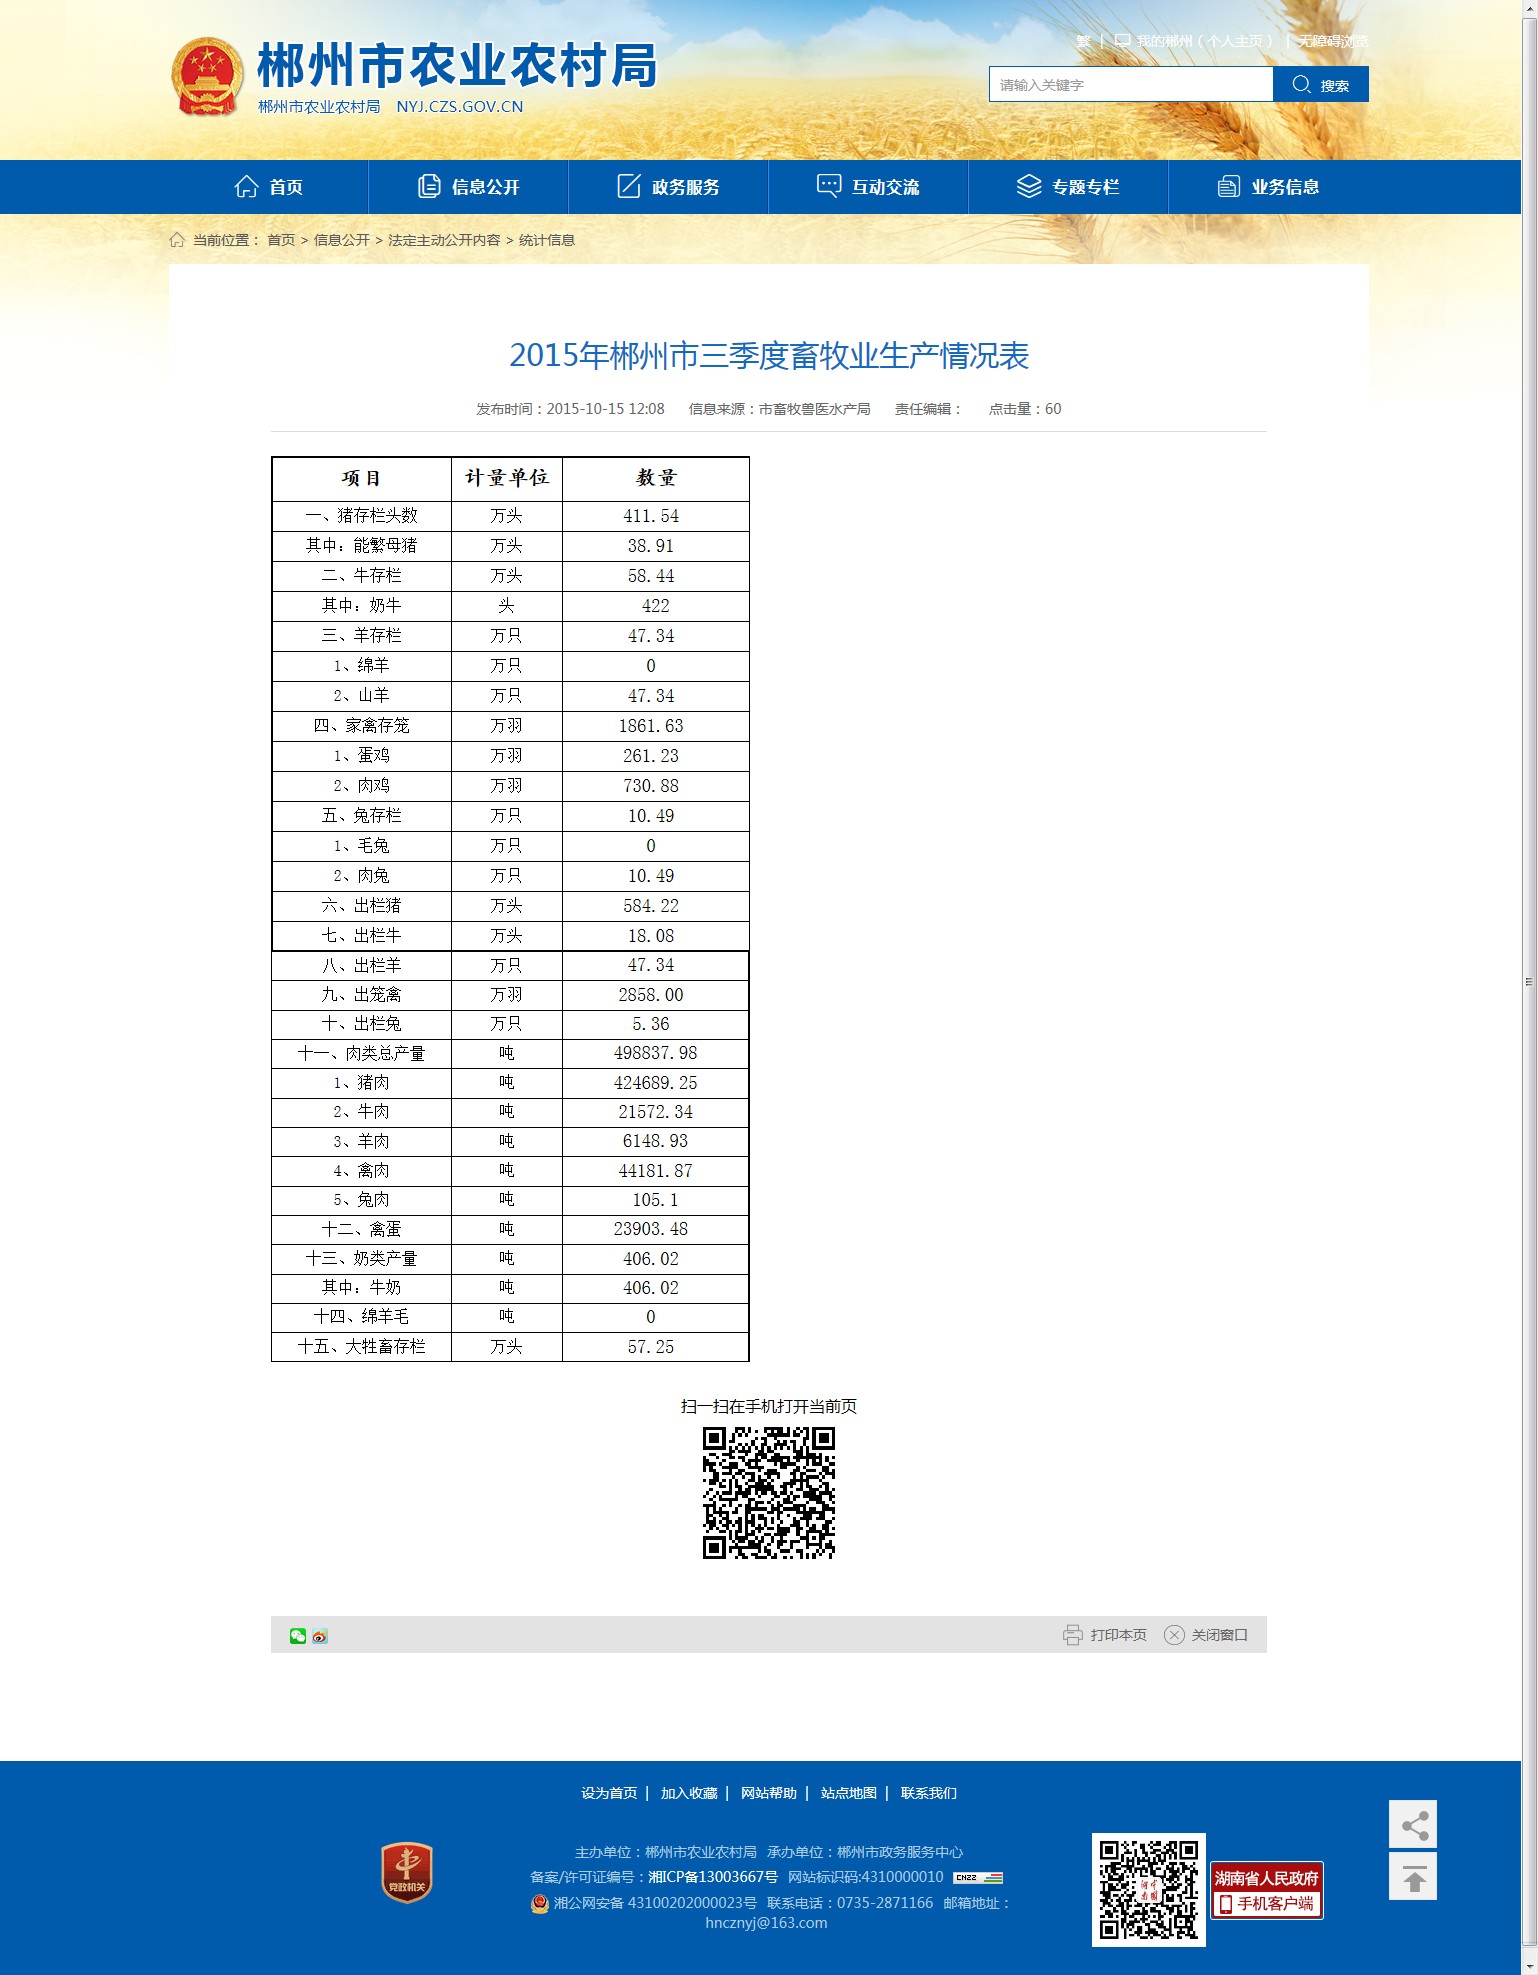
Task: Click 统计信息 in the breadcrumb
Action: click(x=547, y=240)
